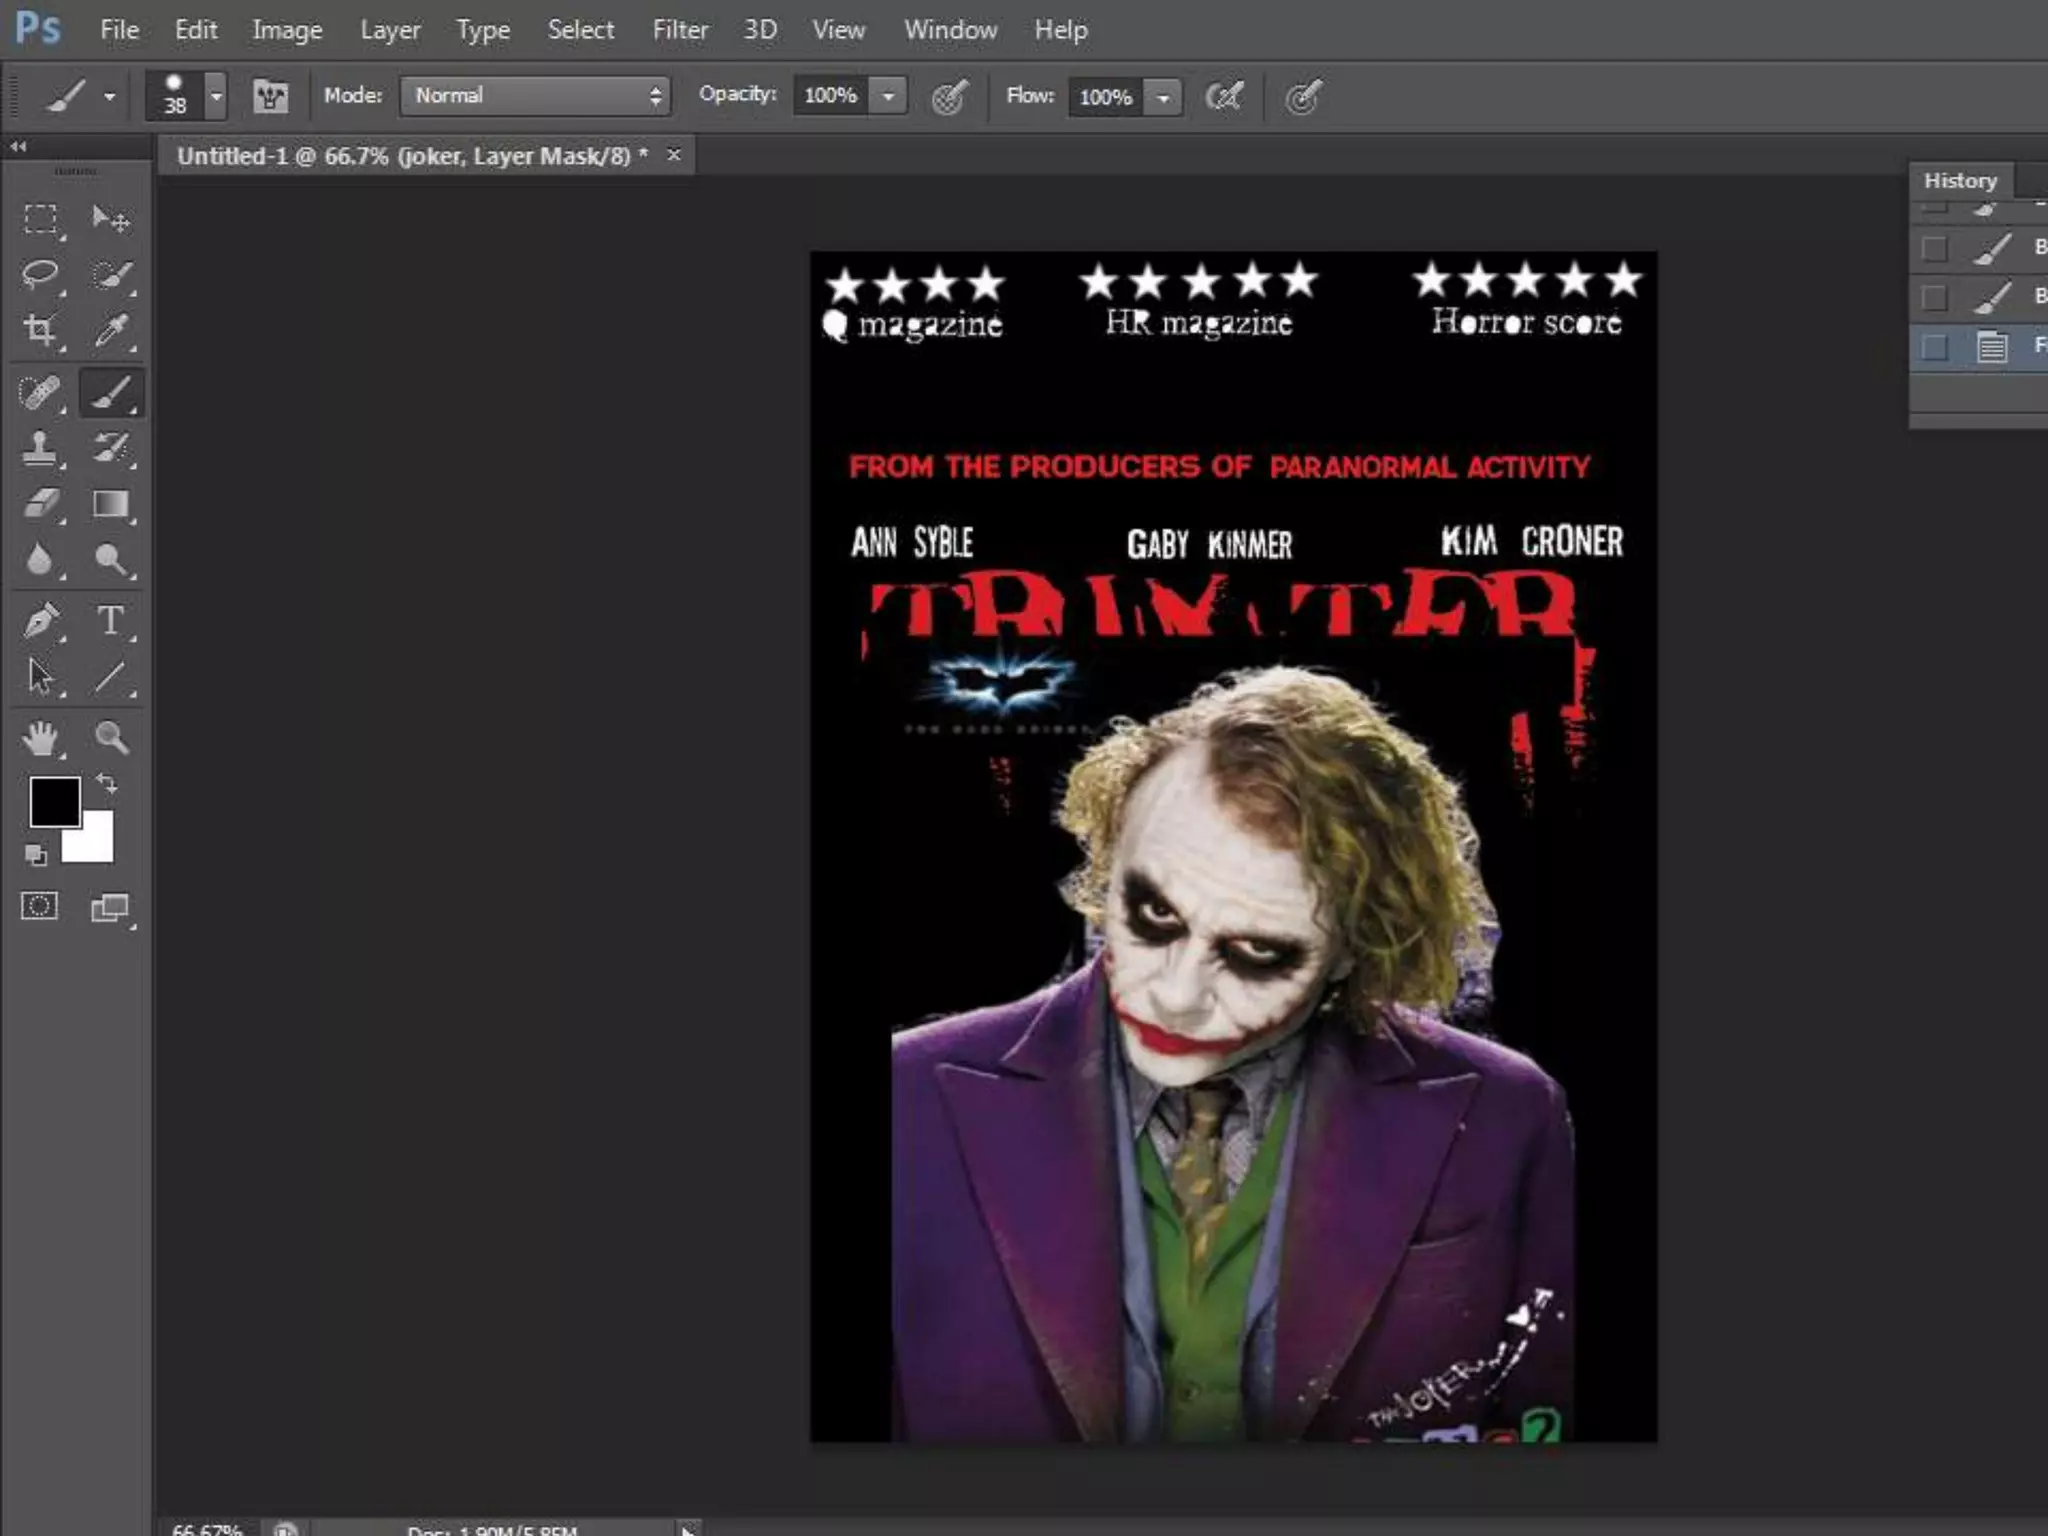Image resolution: width=2048 pixels, height=1536 pixels.
Task: Close the Untitled-1 document tab
Action: pos(674,155)
